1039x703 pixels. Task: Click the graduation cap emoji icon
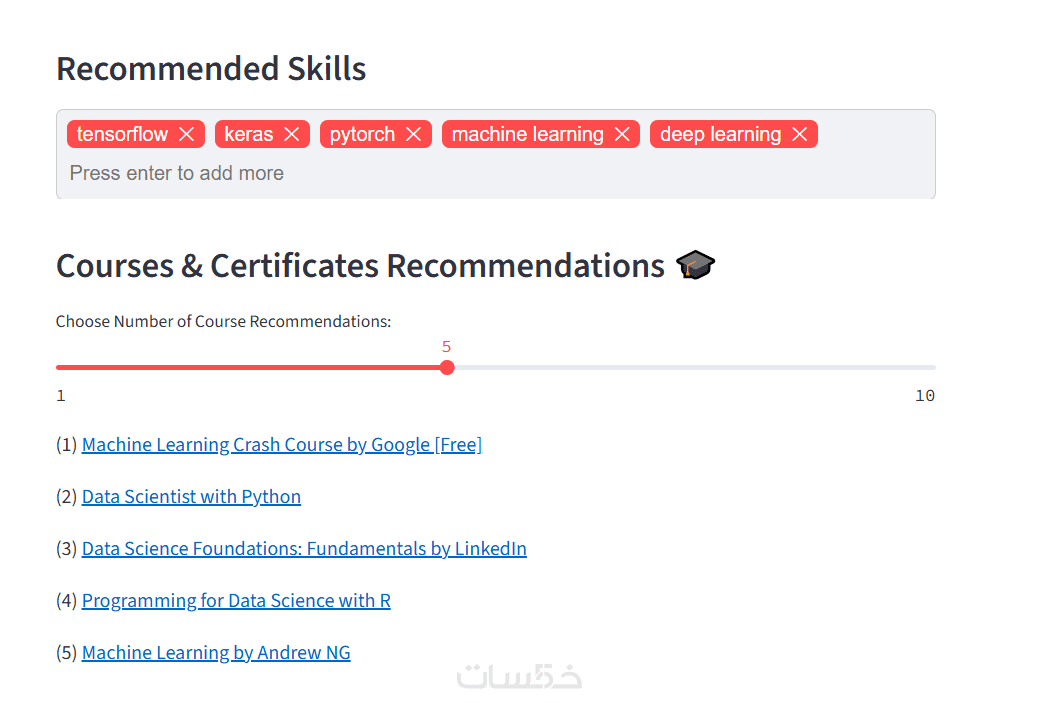(x=696, y=266)
